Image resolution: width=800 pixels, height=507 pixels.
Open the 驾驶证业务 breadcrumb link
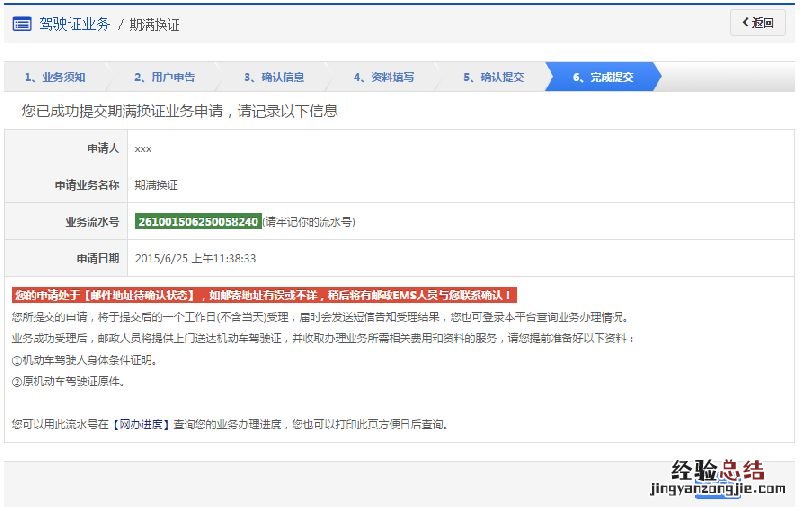tap(74, 24)
